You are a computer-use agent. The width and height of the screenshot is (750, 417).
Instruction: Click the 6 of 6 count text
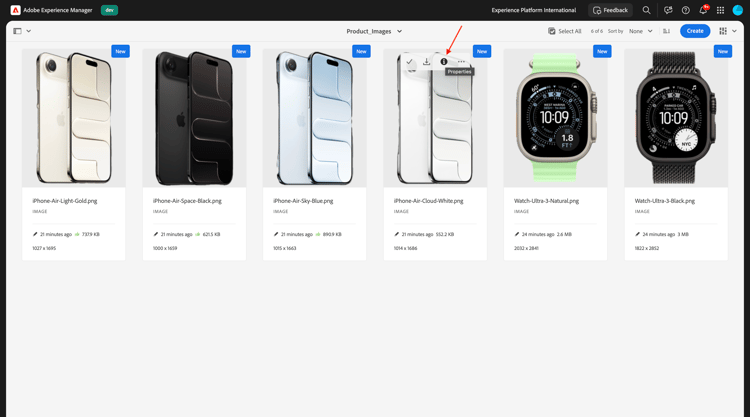[x=596, y=31]
